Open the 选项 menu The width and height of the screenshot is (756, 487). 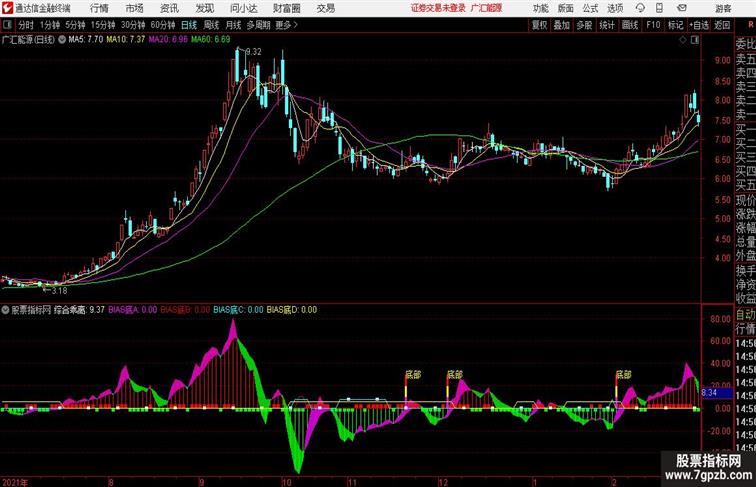(615, 8)
